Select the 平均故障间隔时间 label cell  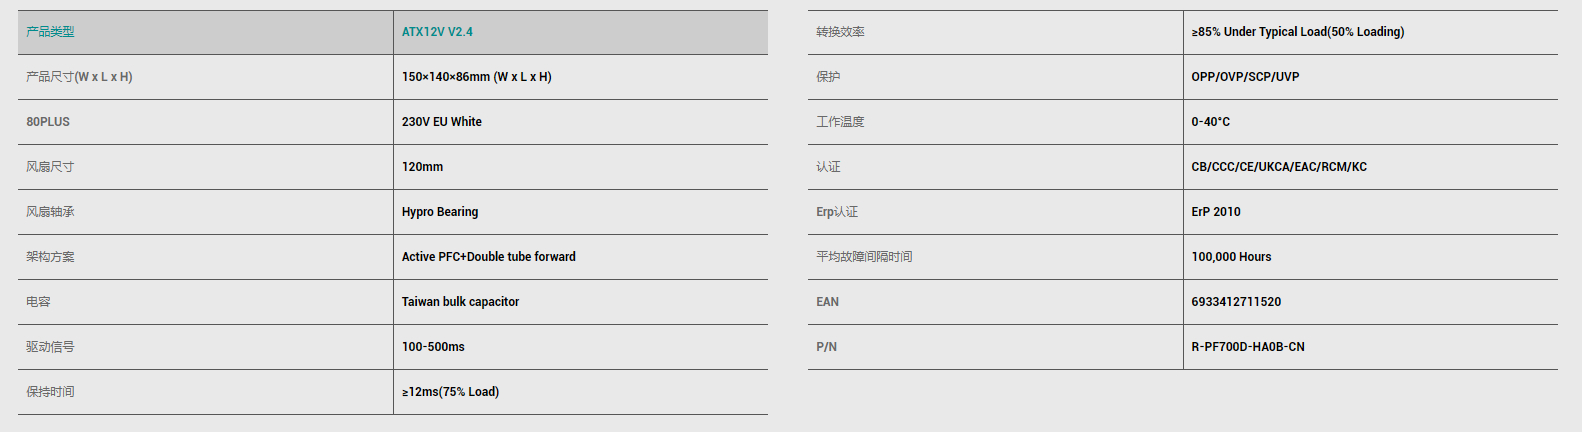tap(995, 257)
